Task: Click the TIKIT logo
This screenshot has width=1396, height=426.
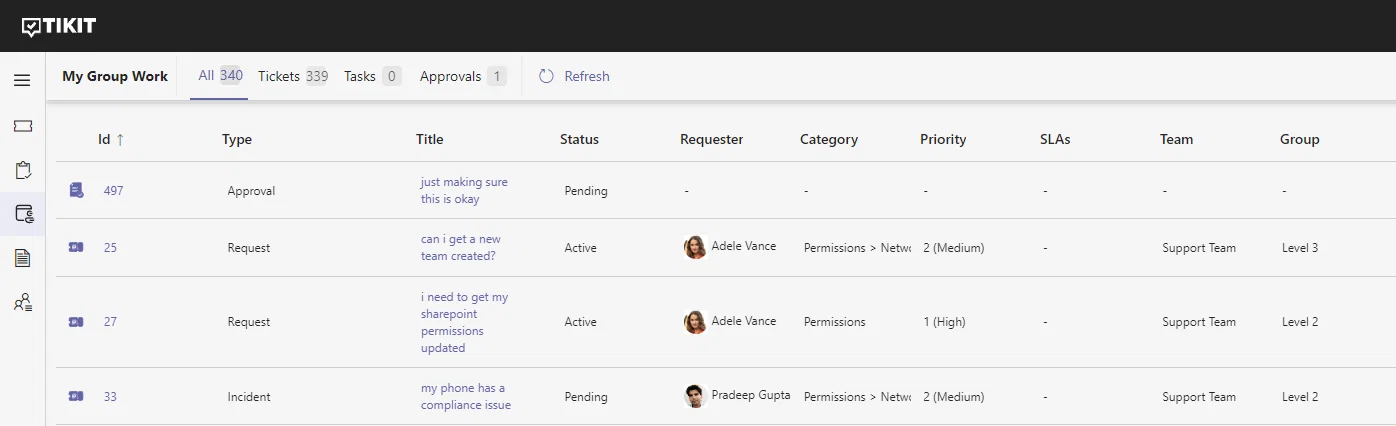Action: pyautogui.click(x=59, y=27)
